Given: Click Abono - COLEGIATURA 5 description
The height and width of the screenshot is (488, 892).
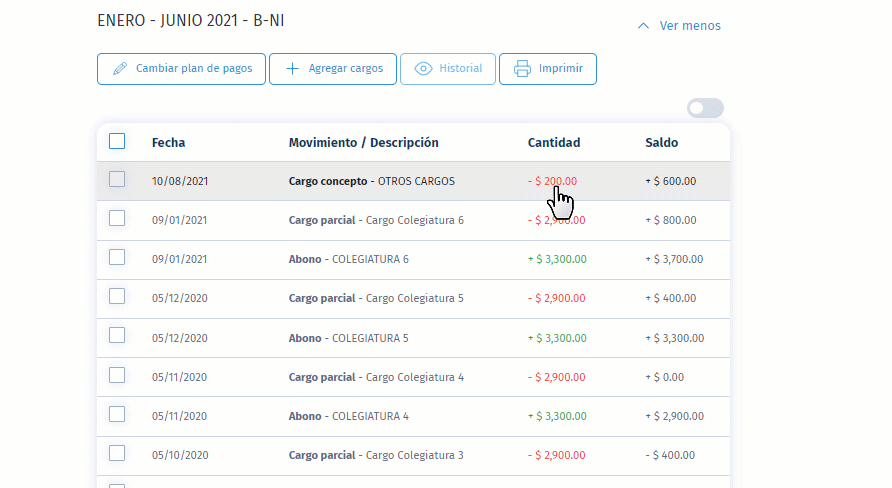Looking at the screenshot, I should tap(349, 338).
